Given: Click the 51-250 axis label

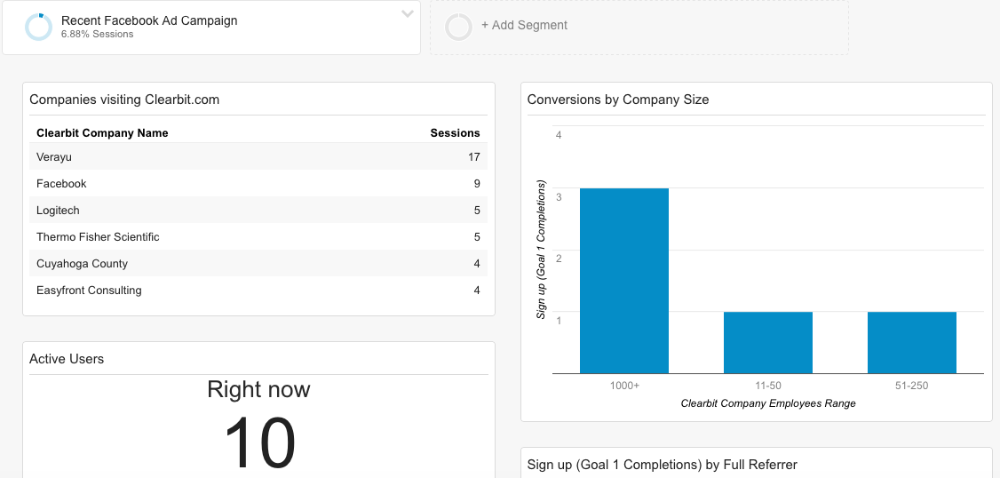Looking at the screenshot, I should coord(912,386).
